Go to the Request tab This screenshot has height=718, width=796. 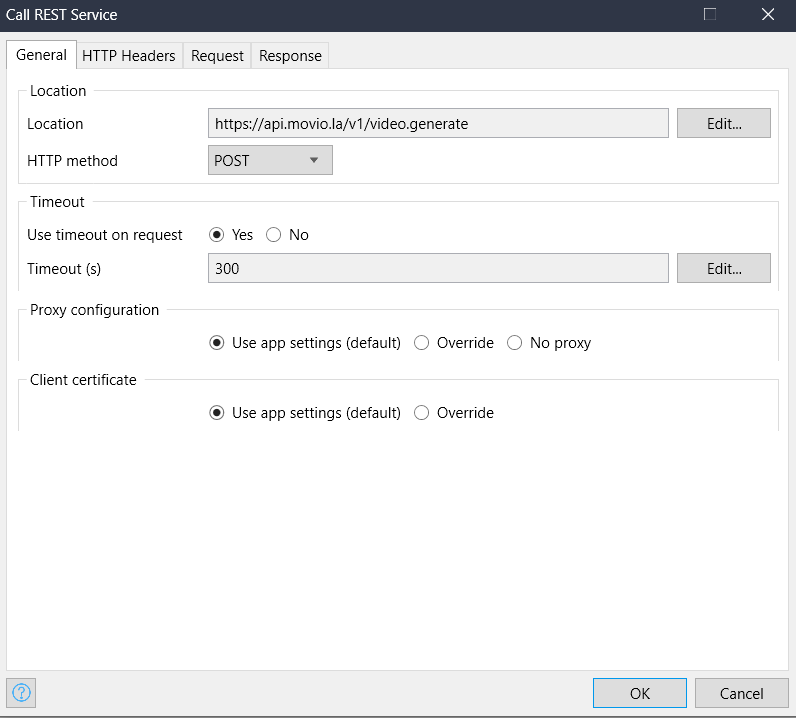pyautogui.click(x=217, y=56)
